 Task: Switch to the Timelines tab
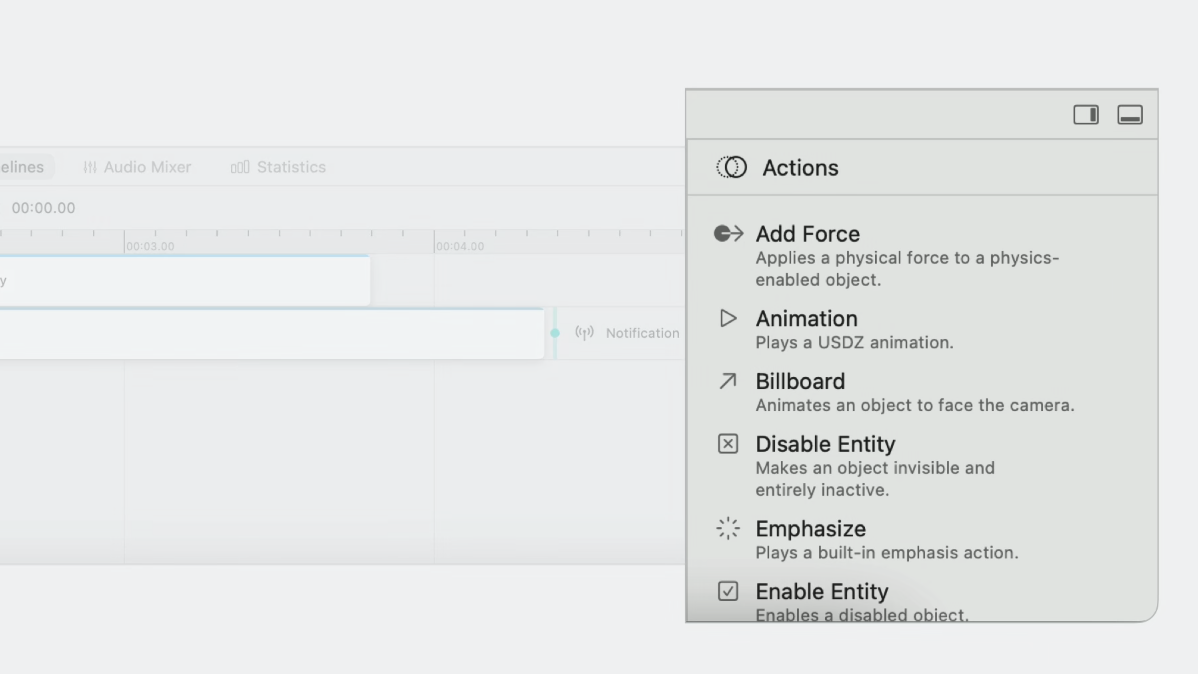pyautogui.click(x=22, y=167)
